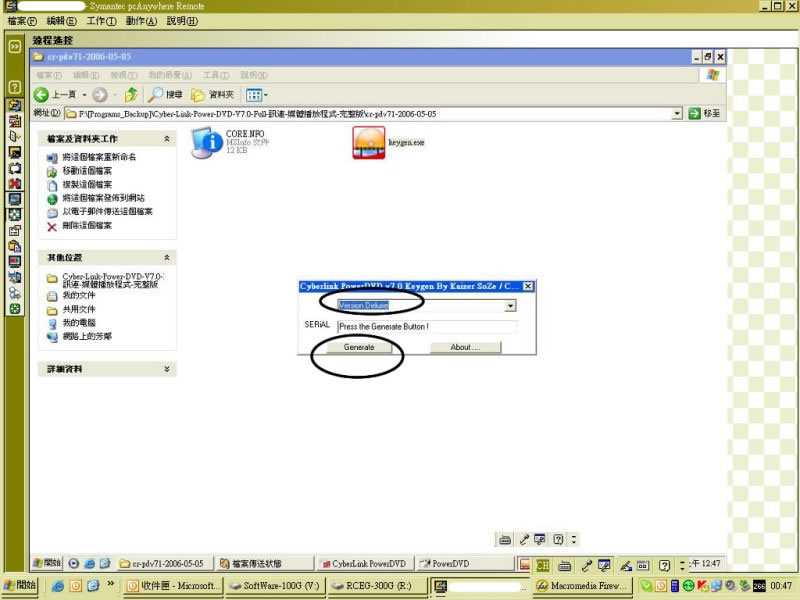Launch Internet Explorer from local quick launch
Screen dimensions: 800x600
click(x=58, y=586)
